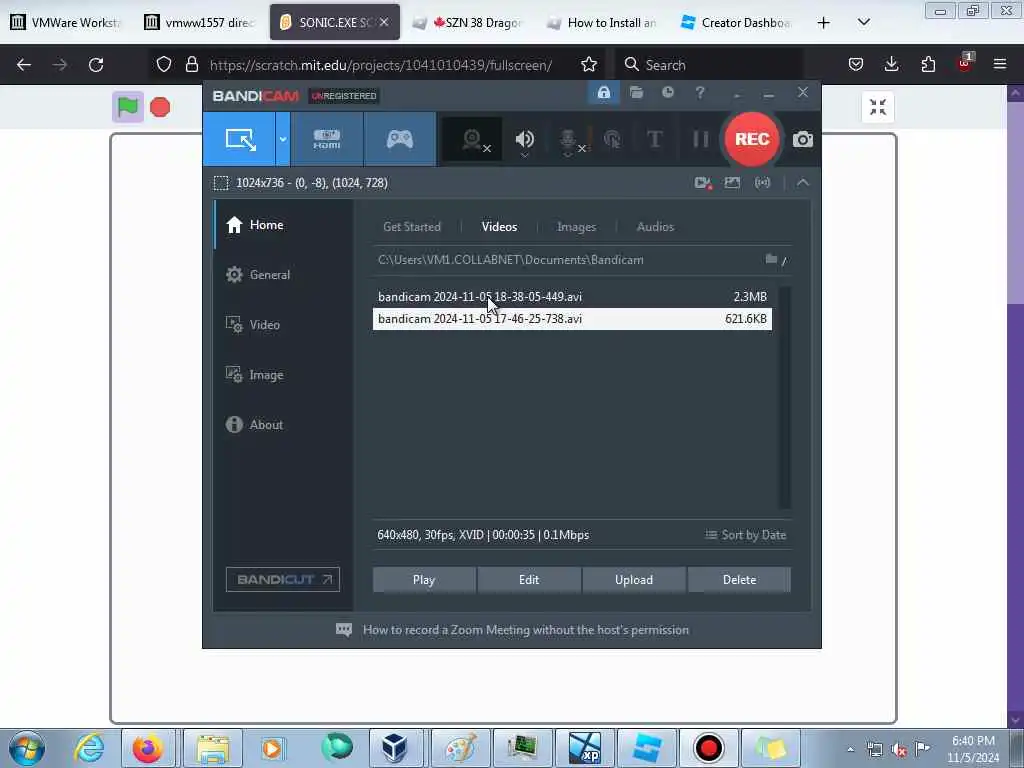Screen dimensions: 1024x768
Task: Select bandicam 2024-11-05 18-38-05-449.avi
Action: (572, 296)
